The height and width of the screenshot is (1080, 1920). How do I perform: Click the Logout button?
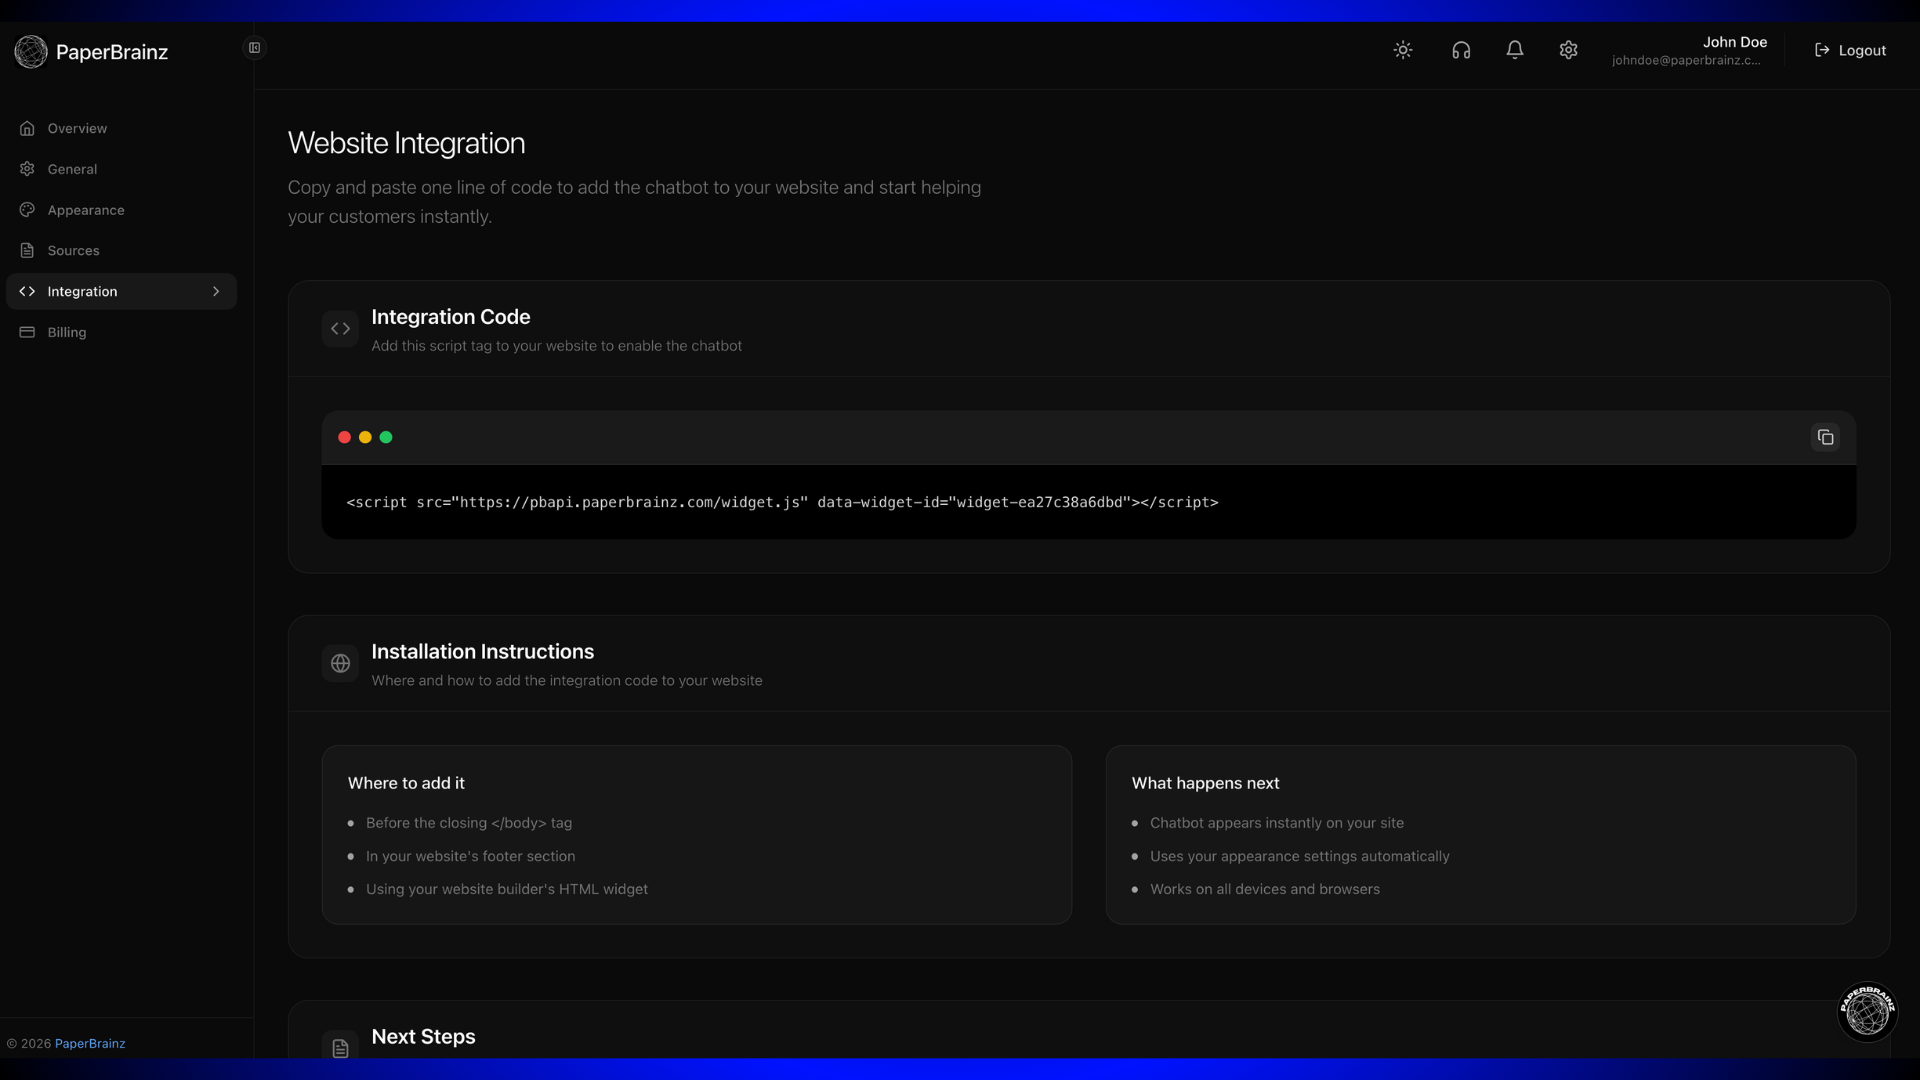coord(1850,49)
